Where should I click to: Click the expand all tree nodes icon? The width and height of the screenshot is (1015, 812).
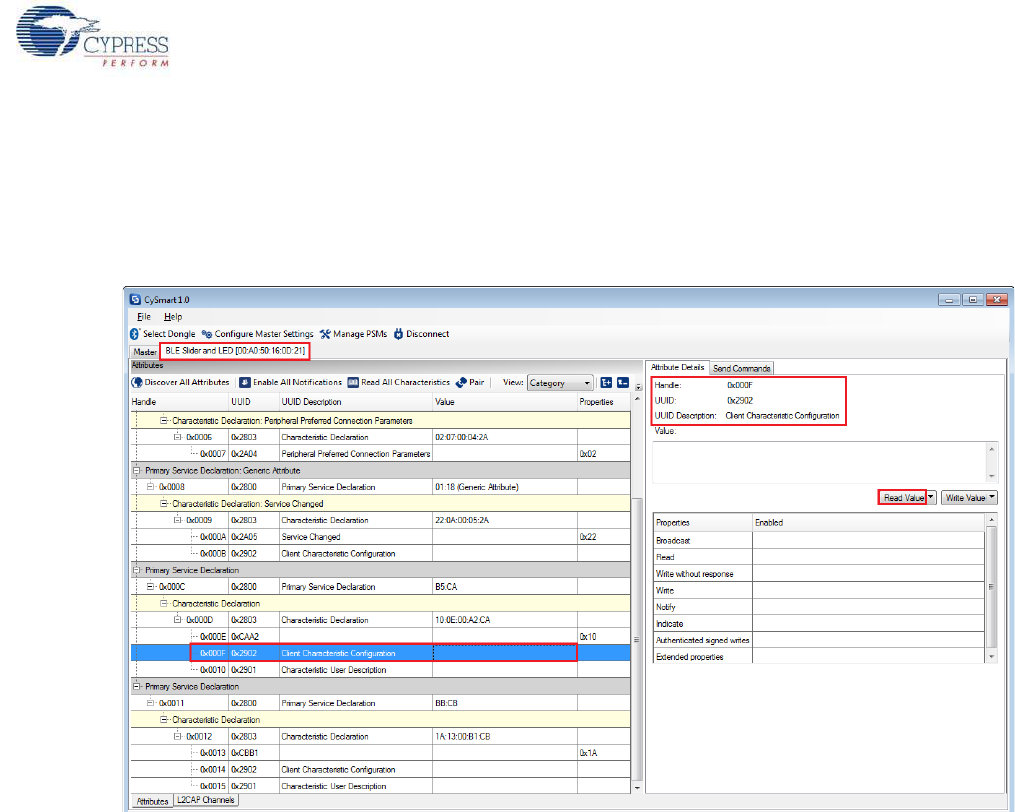606,383
